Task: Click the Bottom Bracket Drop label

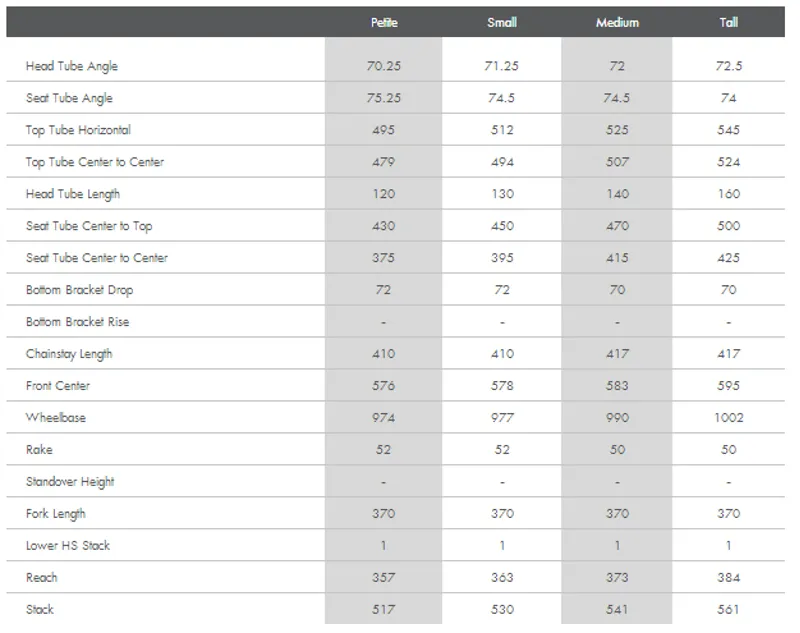Action: pyautogui.click(x=79, y=290)
